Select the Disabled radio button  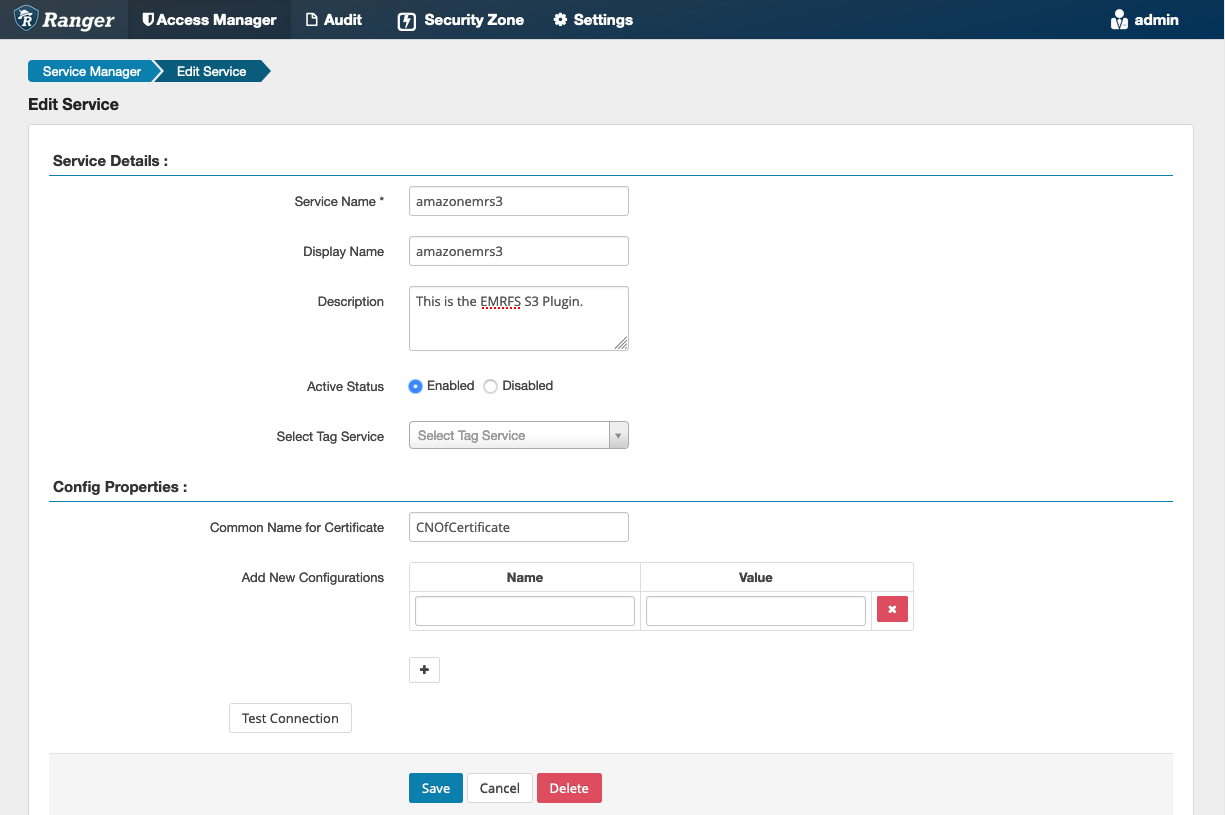(490, 386)
